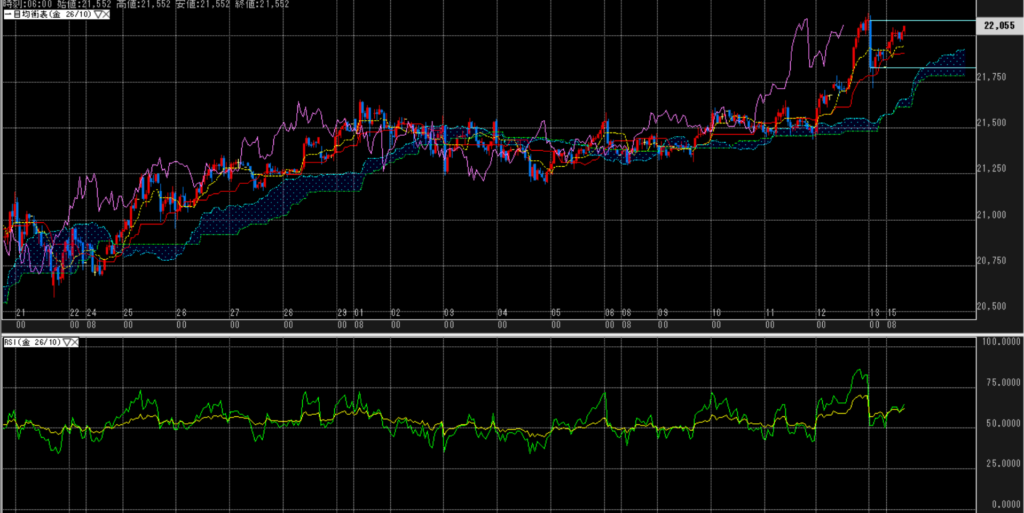The height and width of the screenshot is (513, 1024).
Task: Close the RSI indicator with its X
Action: tap(74, 342)
